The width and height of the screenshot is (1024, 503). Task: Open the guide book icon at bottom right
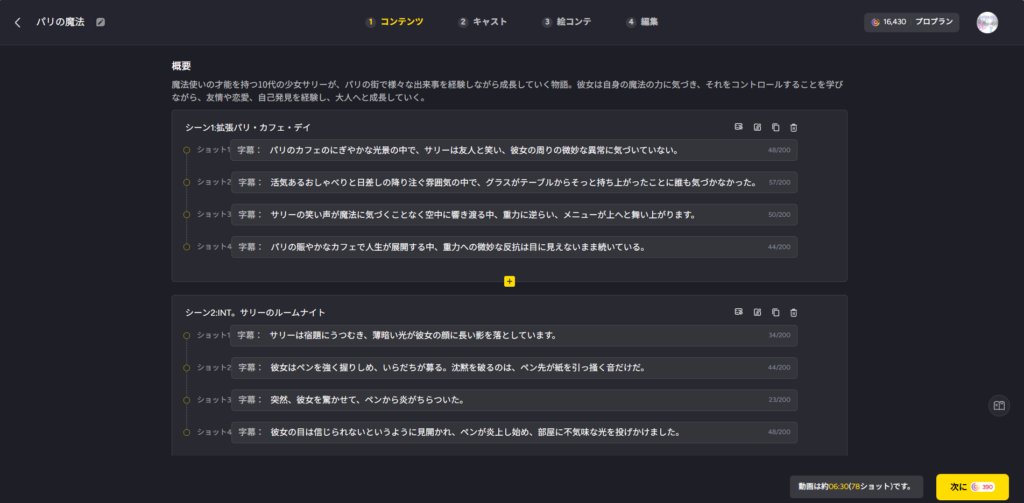point(998,405)
